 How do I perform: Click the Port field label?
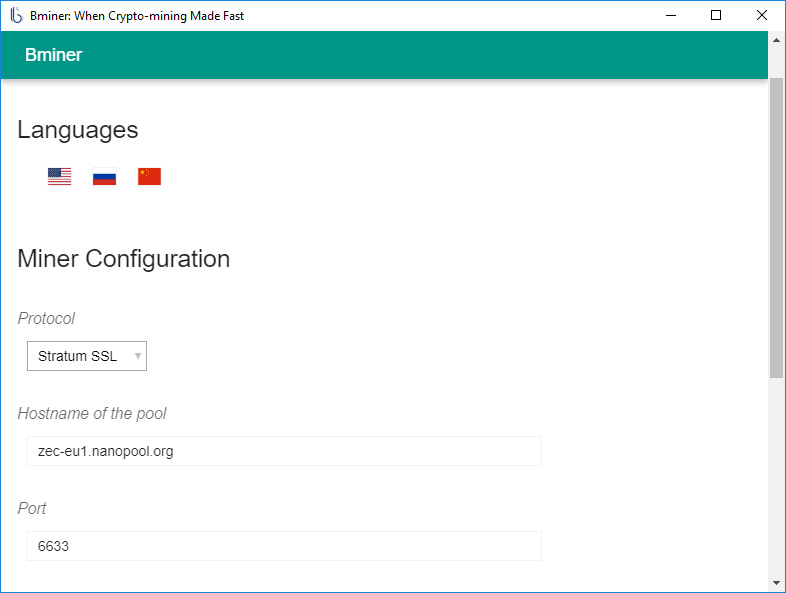pyautogui.click(x=32, y=509)
